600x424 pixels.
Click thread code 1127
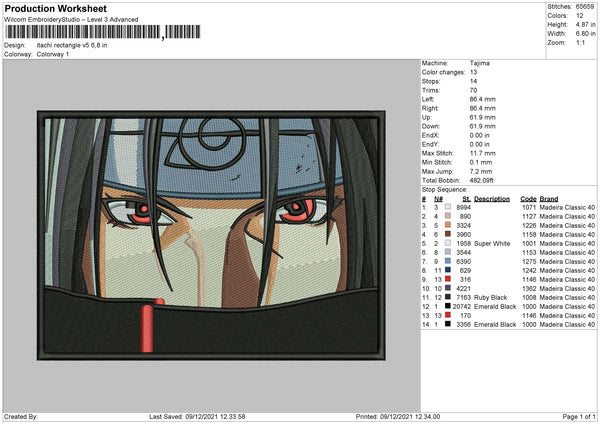(529, 217)
